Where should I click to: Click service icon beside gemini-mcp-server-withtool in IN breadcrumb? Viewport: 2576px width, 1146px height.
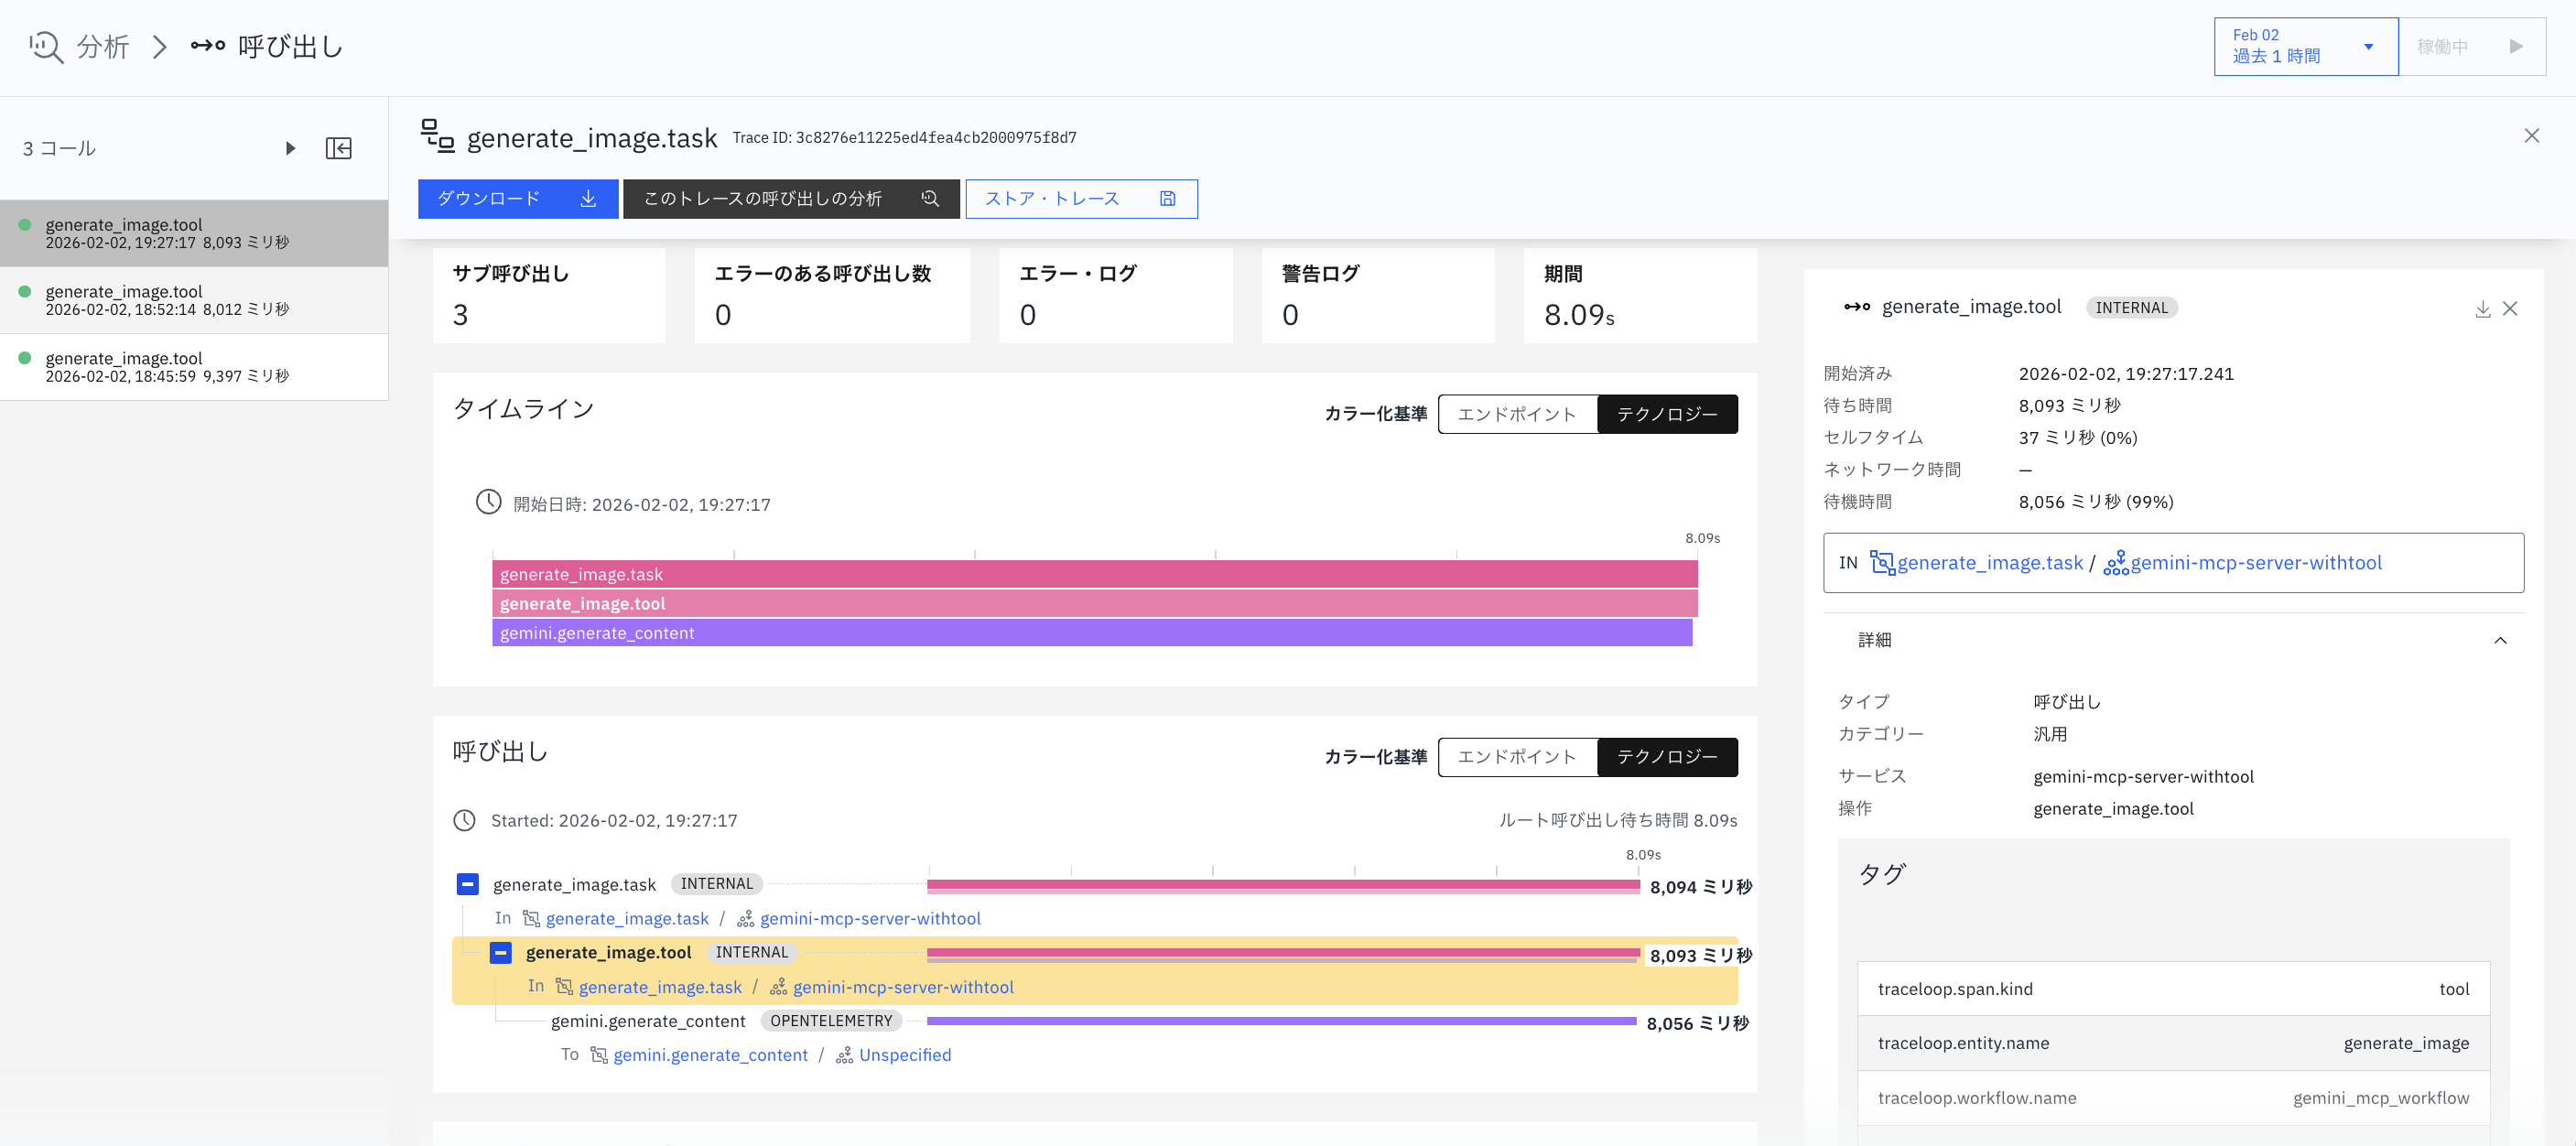(x=2117, y=563)
